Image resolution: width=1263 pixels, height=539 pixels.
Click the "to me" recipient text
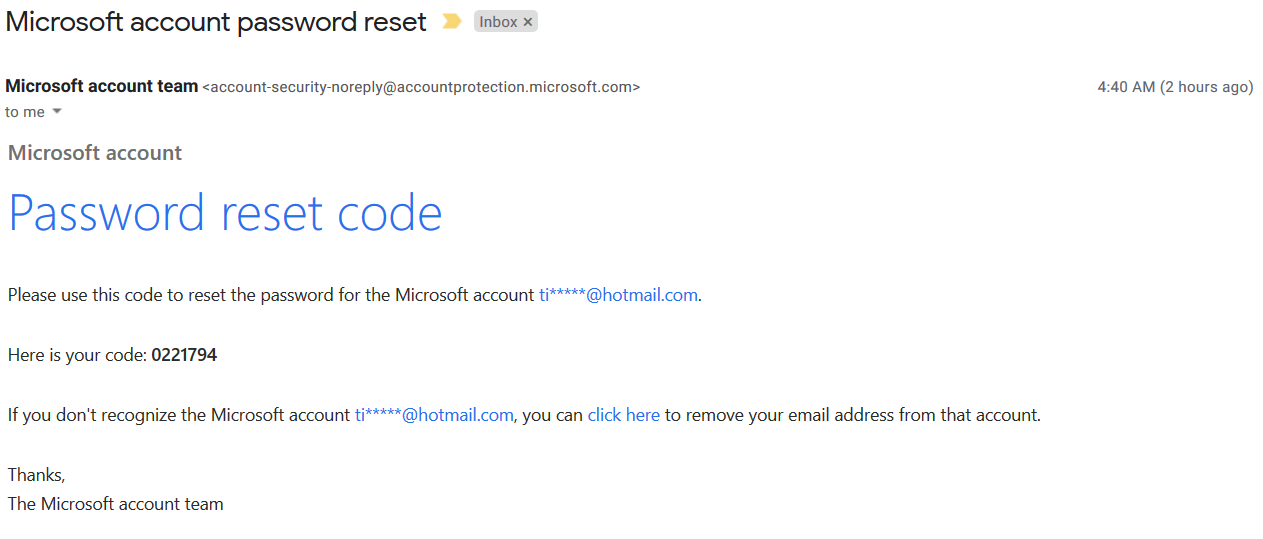[x=25, y=112]
